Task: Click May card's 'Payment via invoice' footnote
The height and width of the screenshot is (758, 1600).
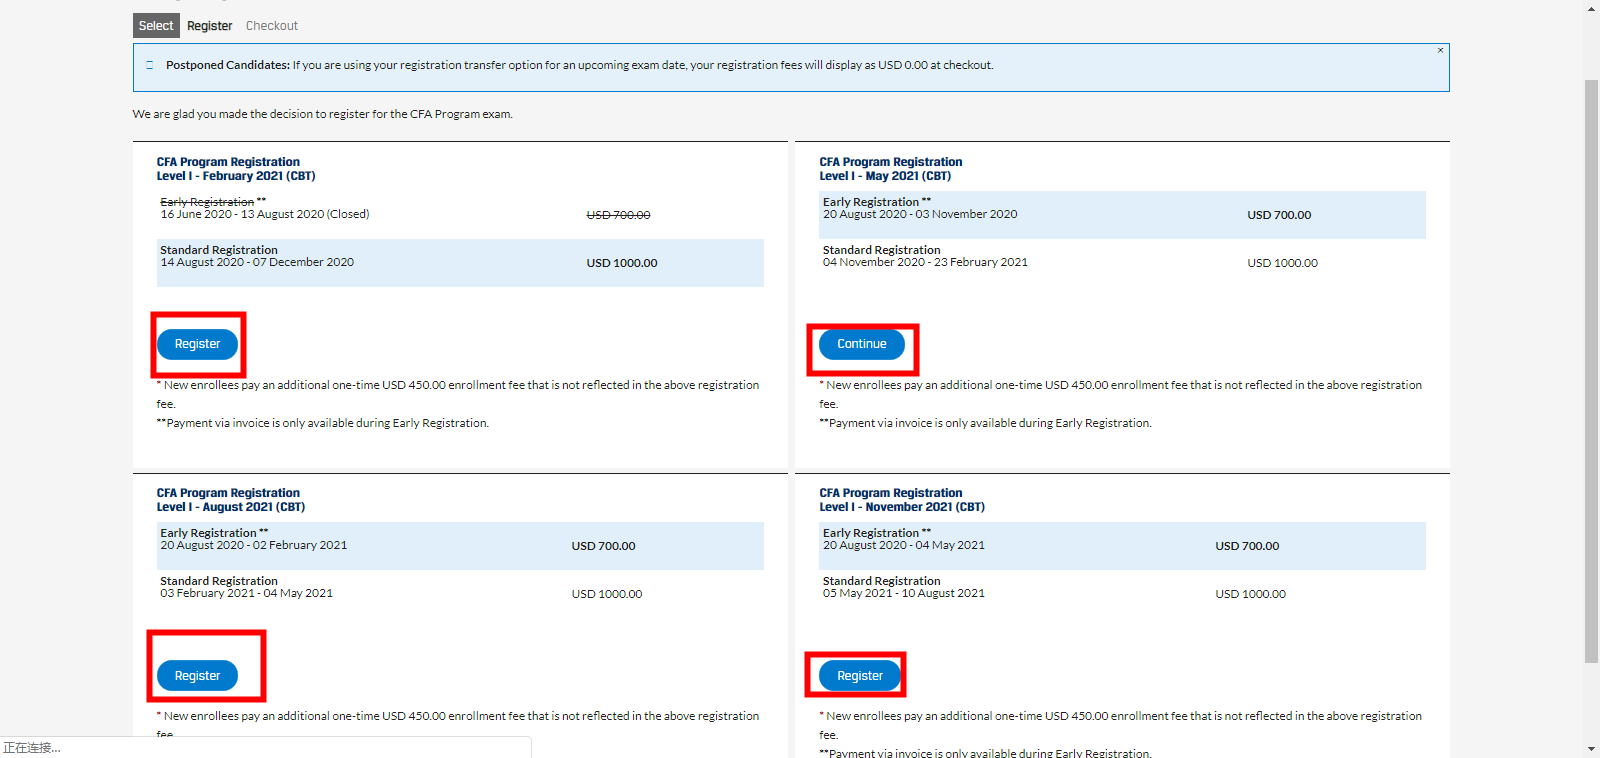Action: coord(986,423)
